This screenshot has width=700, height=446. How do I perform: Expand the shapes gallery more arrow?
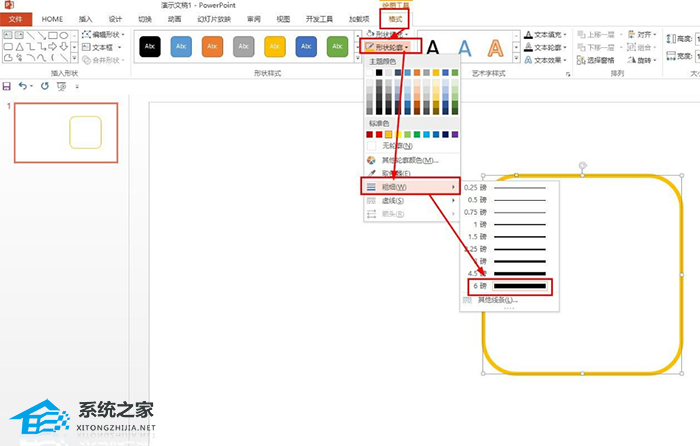tap(75, 58)
